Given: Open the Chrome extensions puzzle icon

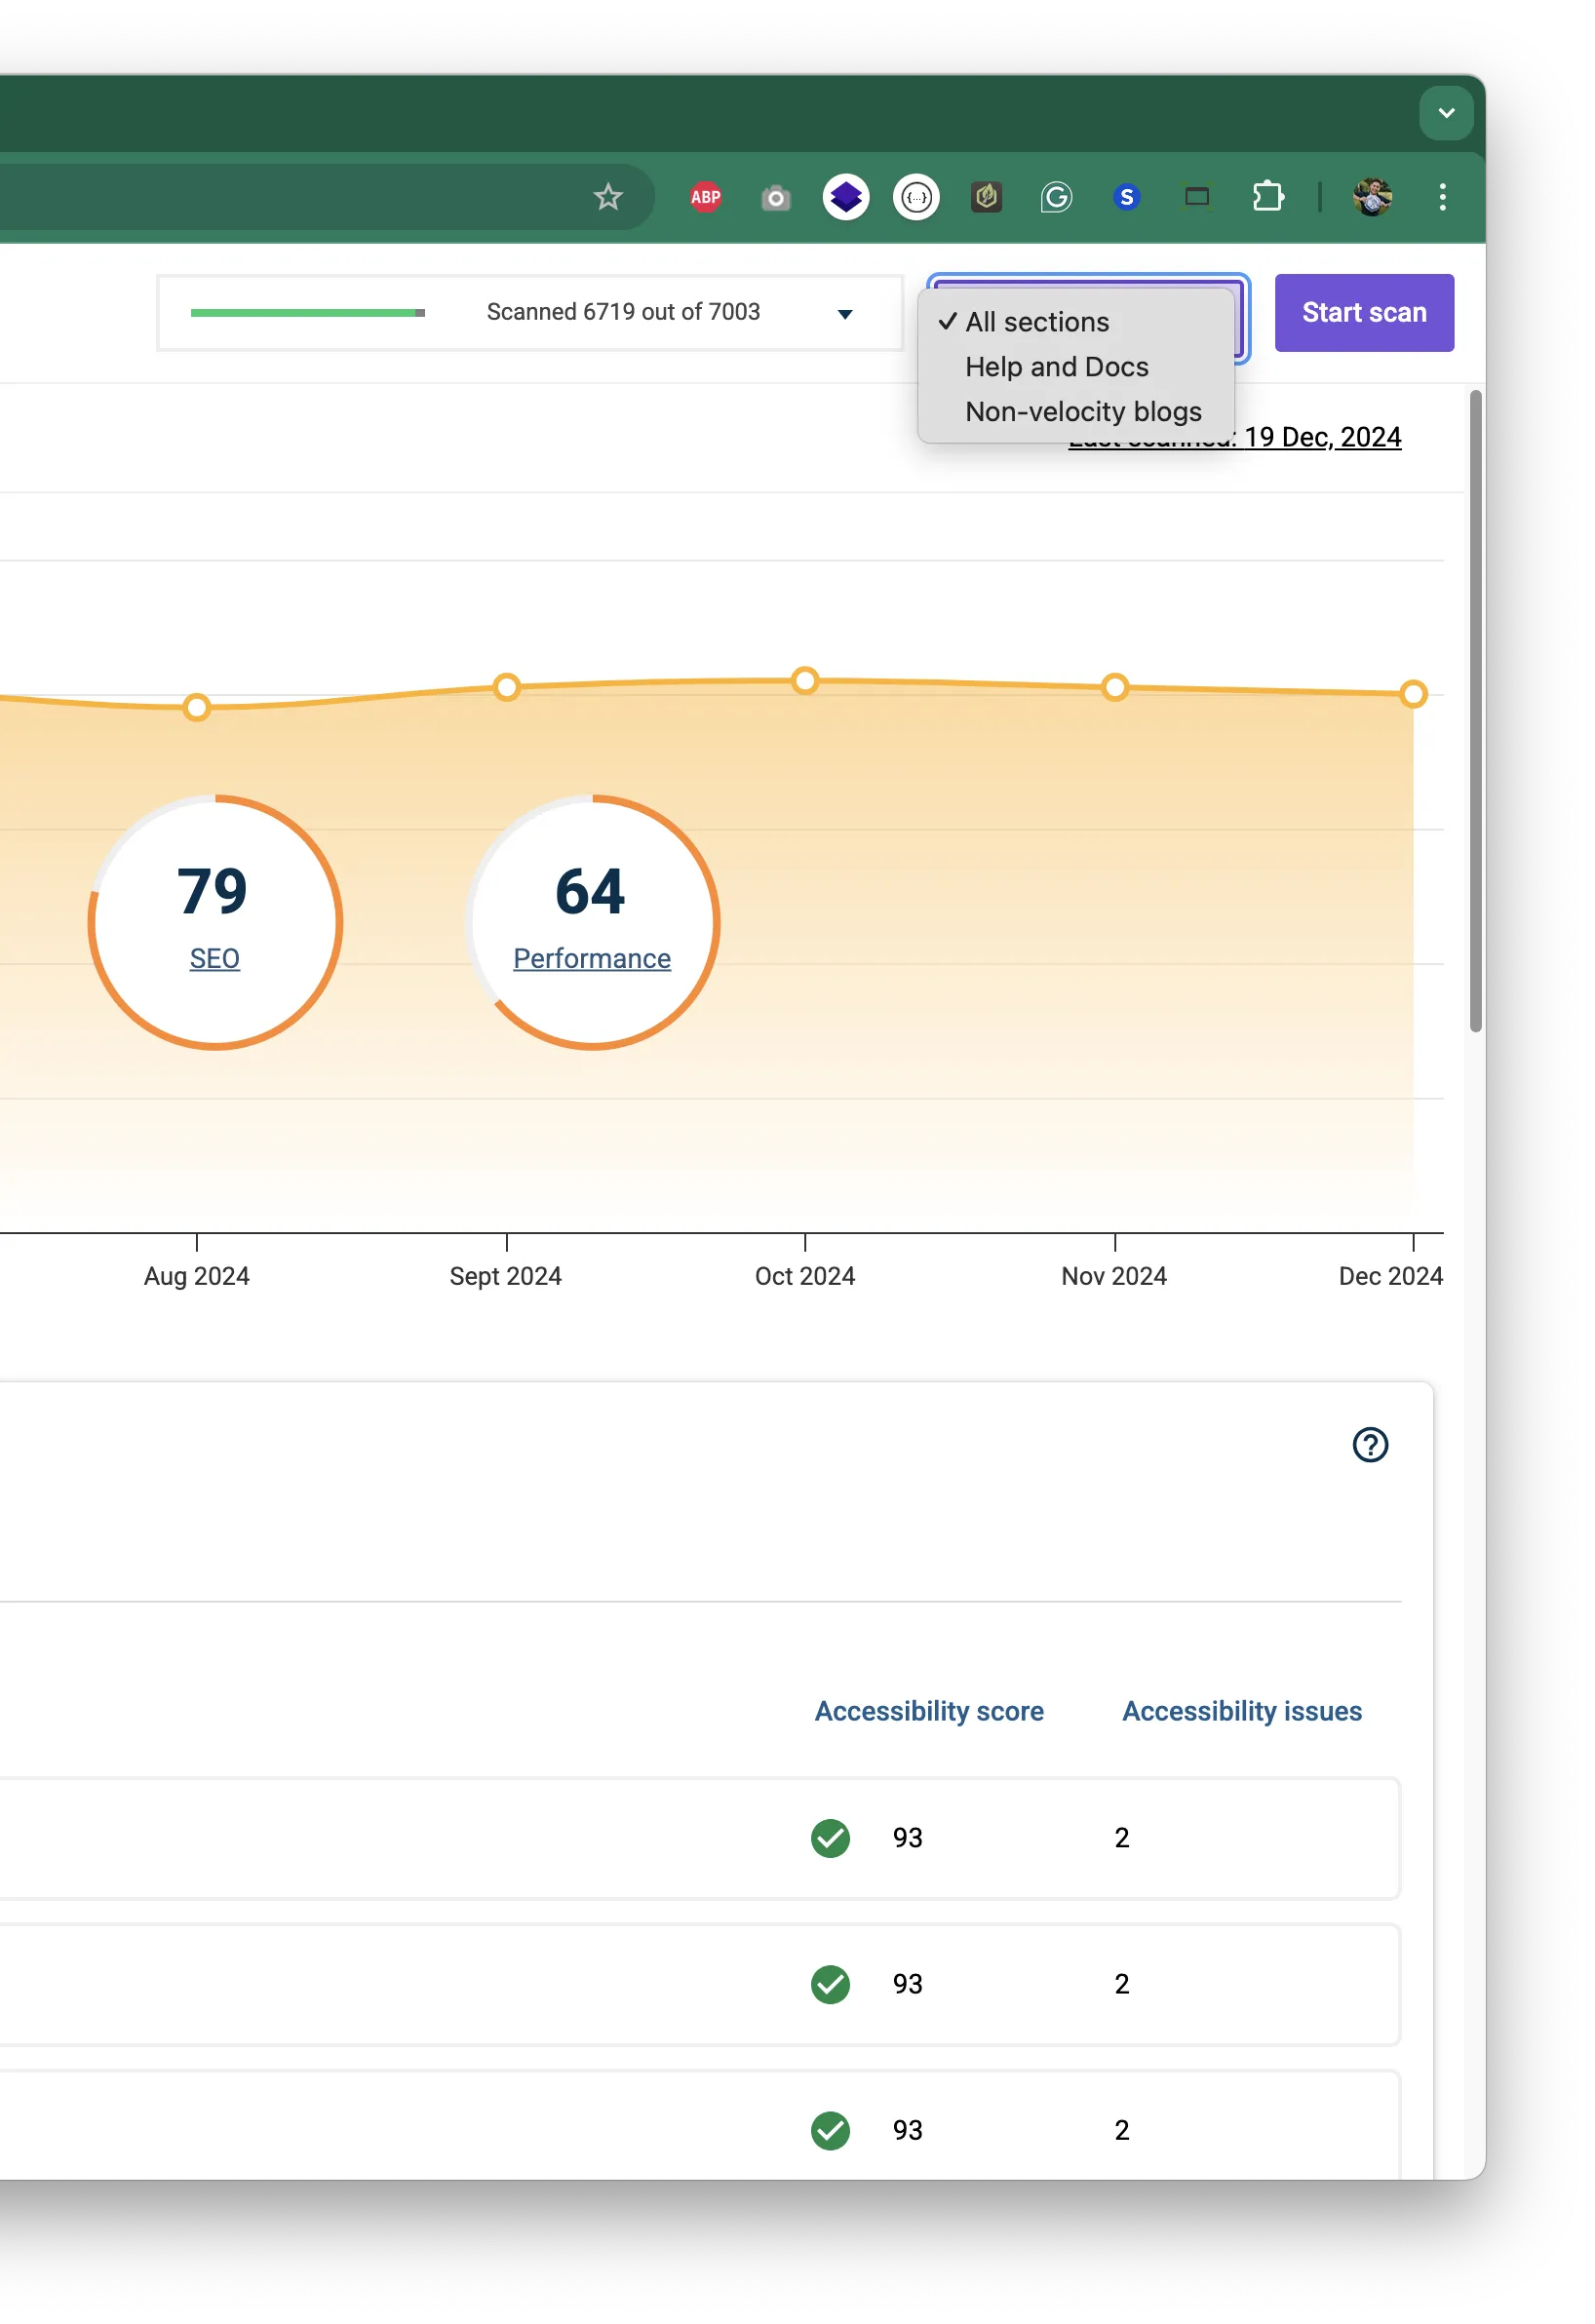Looking at the screenshot, I should (x=1268, y=197).
